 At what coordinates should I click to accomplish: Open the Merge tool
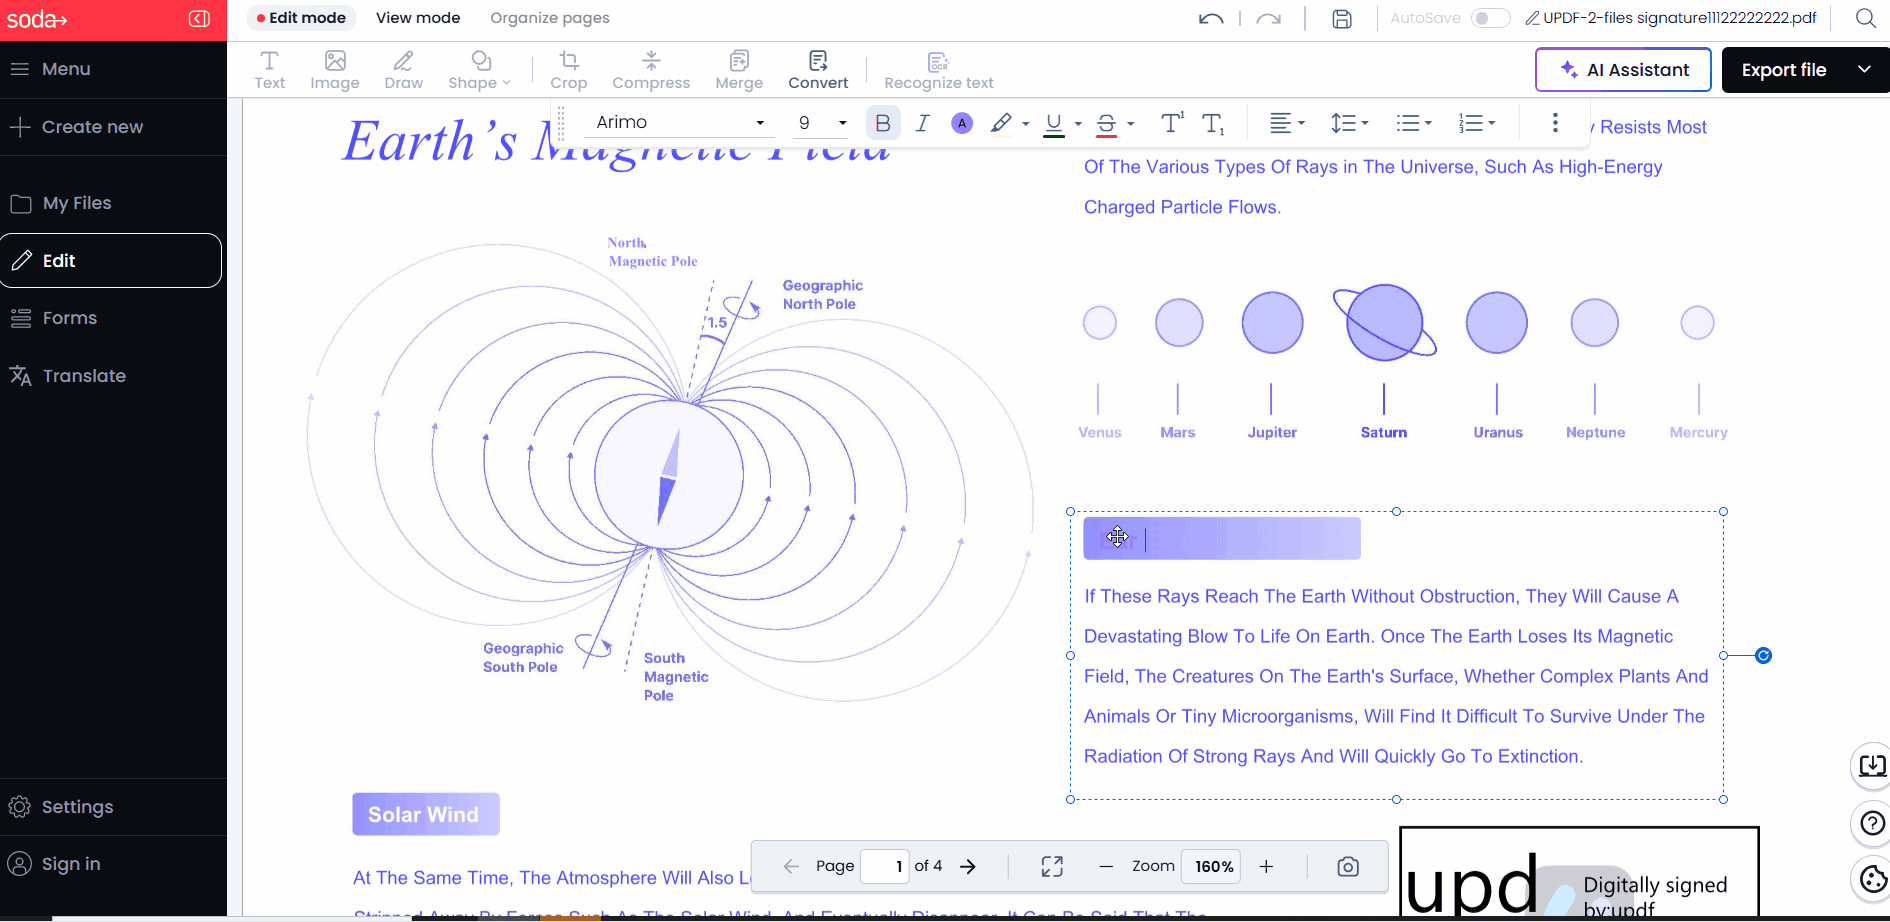click(x=739, y=70)
